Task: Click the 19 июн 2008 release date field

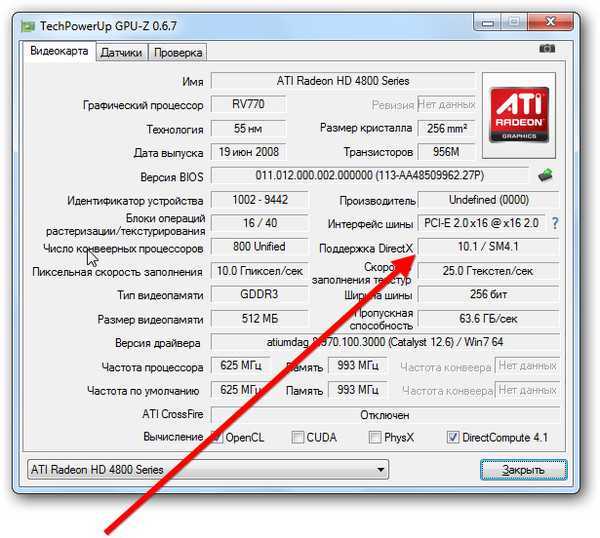Action: click(x=248, y=152)
